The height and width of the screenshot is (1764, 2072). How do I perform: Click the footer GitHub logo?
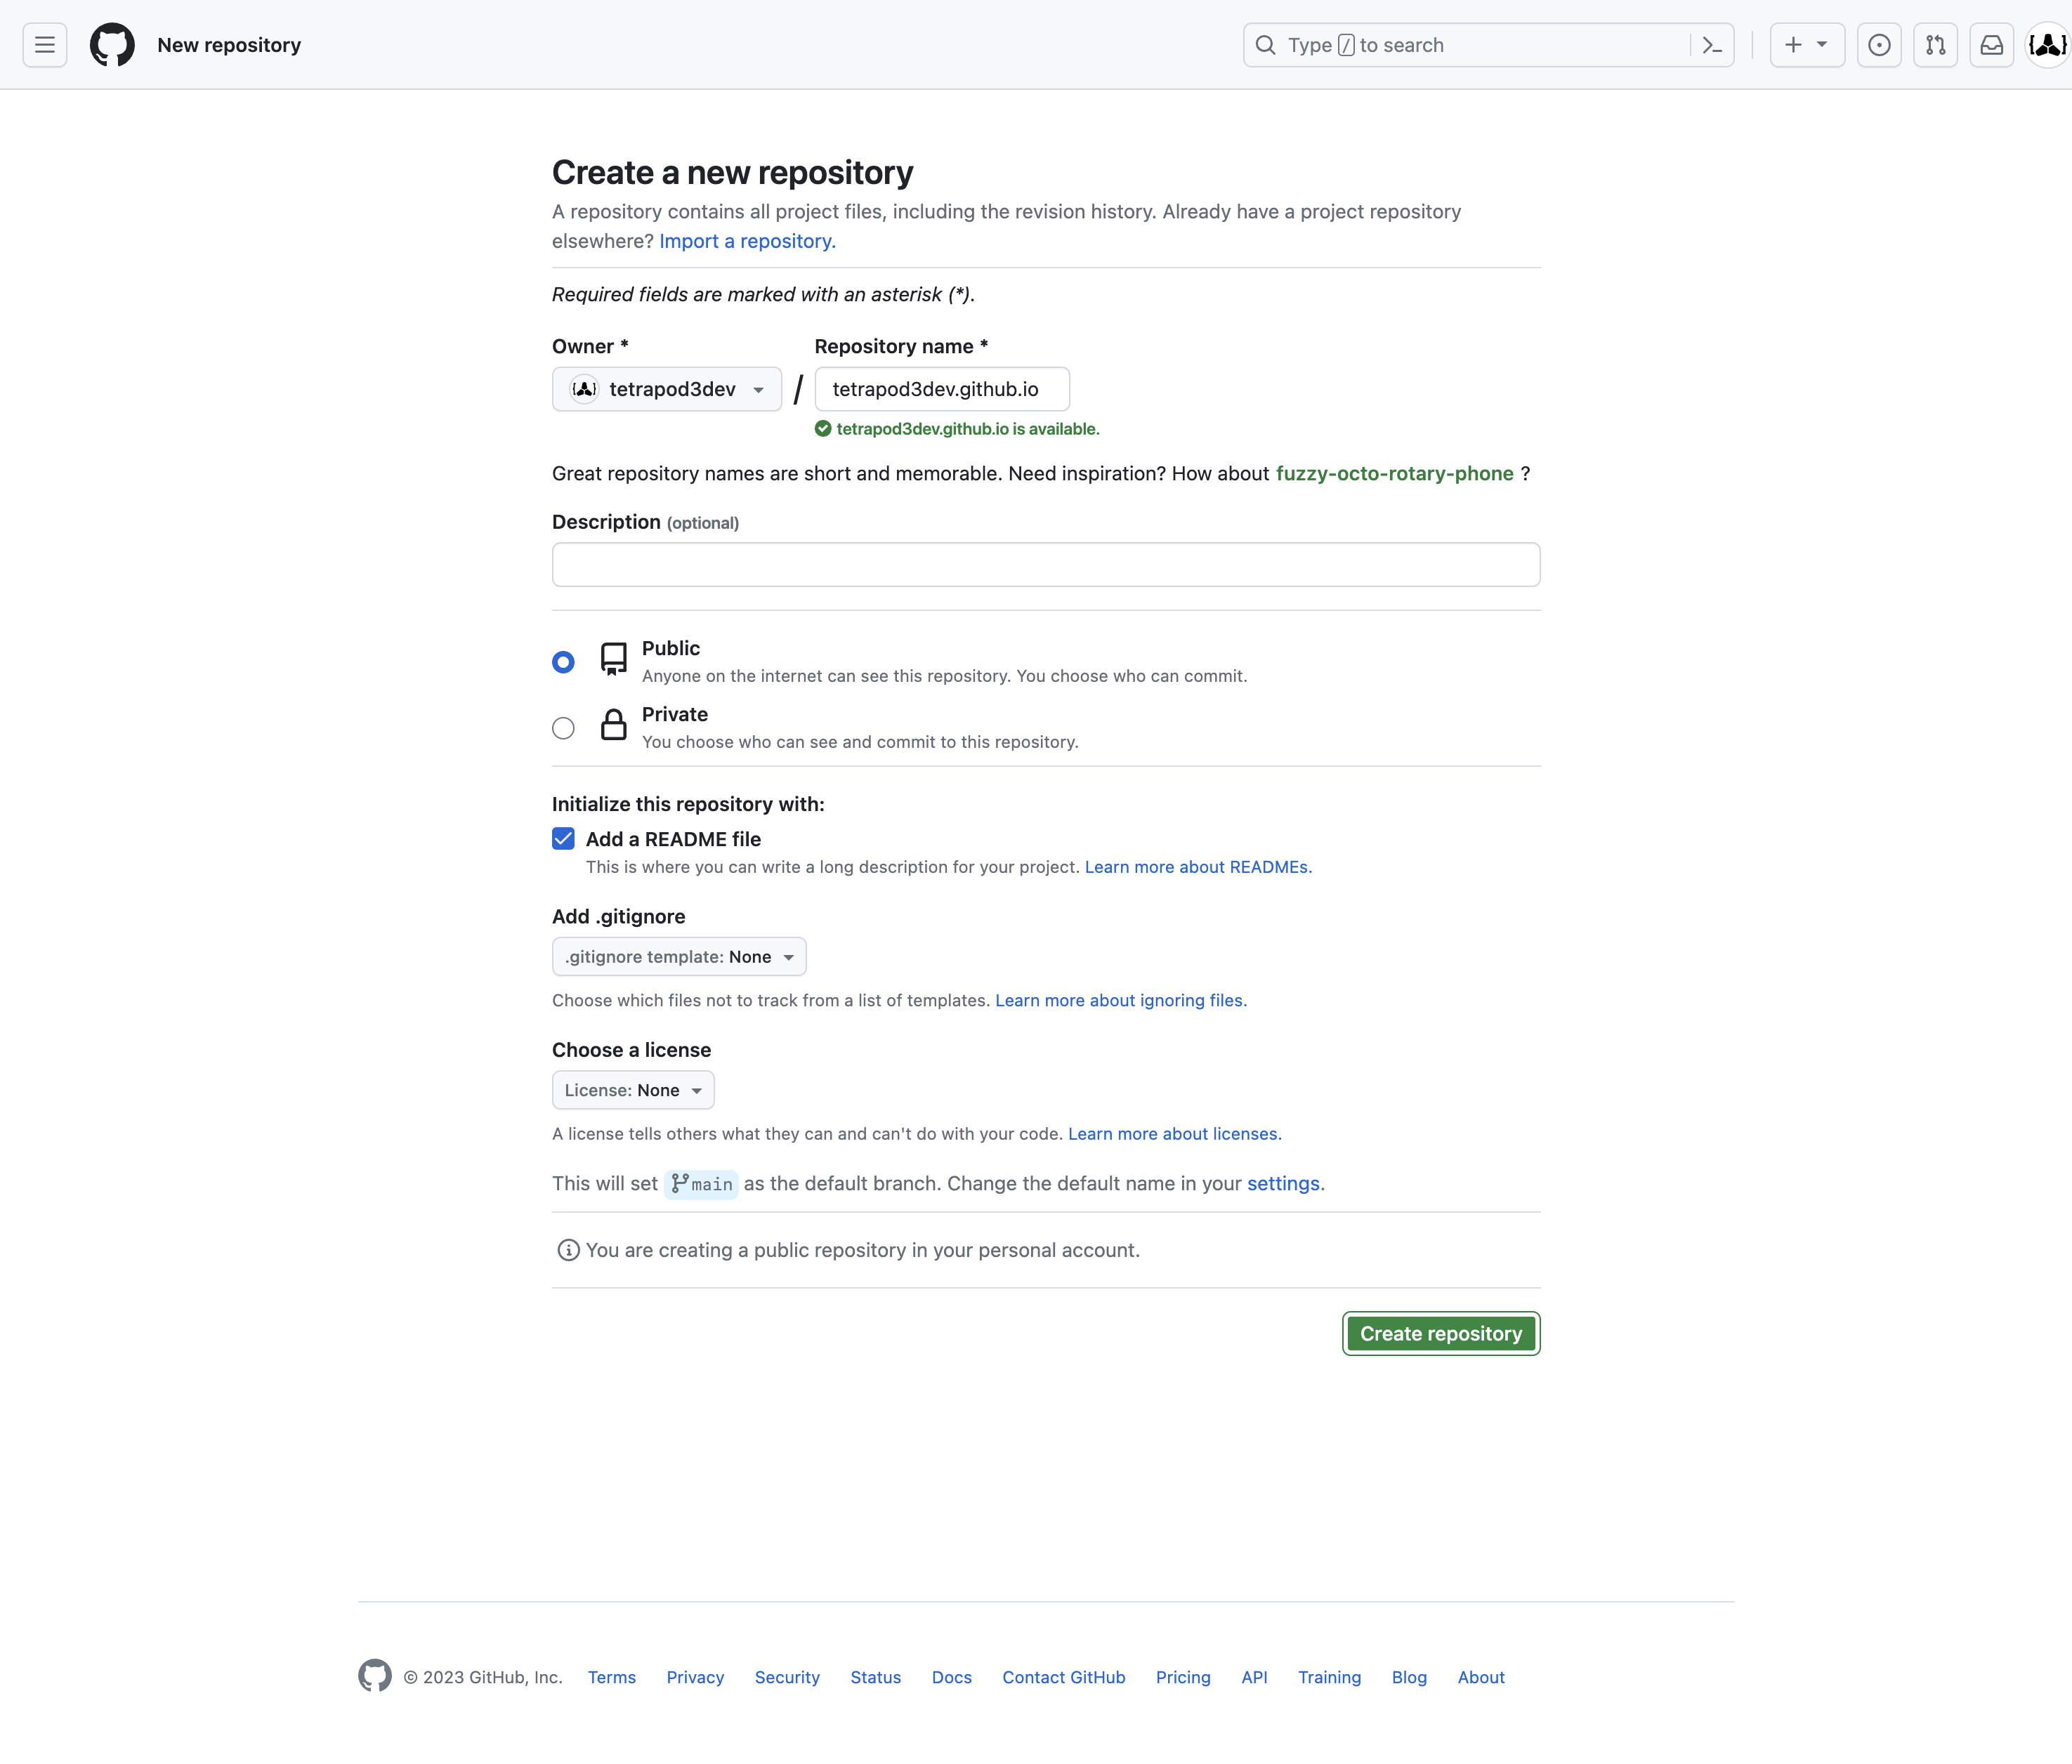pyautogui.click(x=375, y=1677)
